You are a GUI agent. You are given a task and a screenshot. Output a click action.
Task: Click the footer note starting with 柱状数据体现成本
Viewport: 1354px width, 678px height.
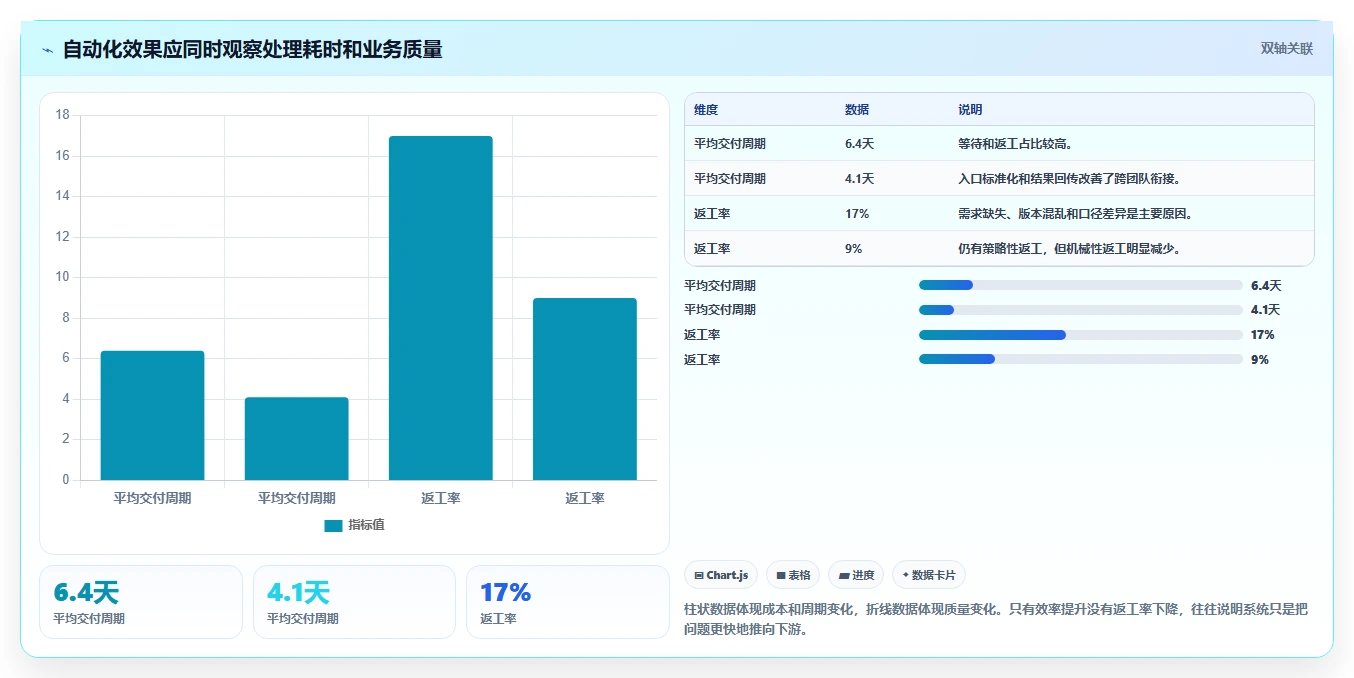[996, 619]
